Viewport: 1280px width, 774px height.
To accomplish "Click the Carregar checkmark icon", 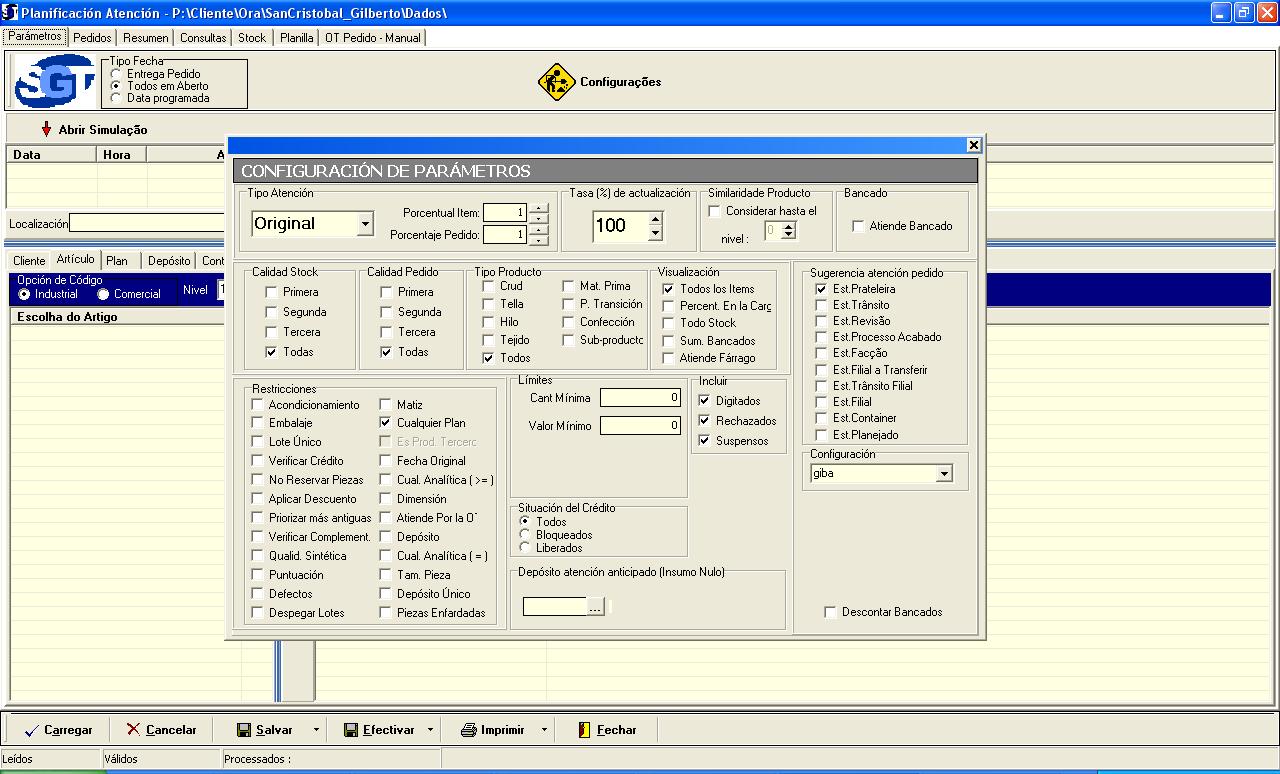I will pyautogui.click(x=31, y=730).
